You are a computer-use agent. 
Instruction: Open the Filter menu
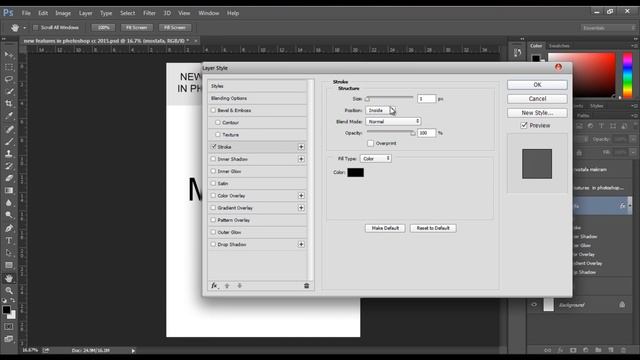[149, 13]
